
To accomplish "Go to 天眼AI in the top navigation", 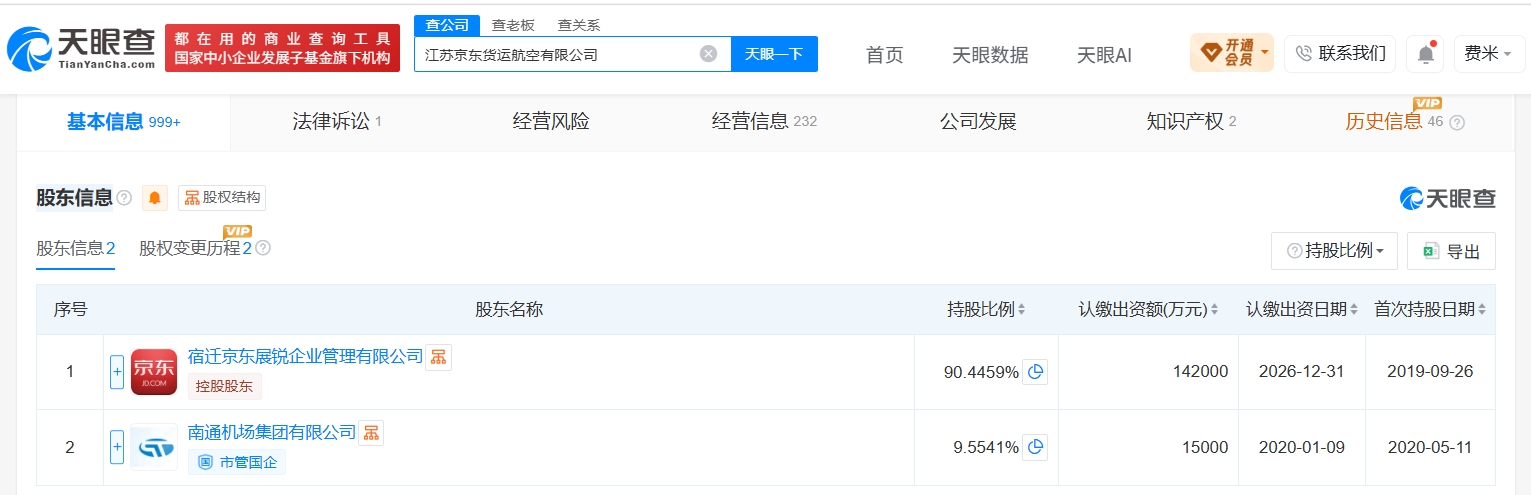I will [1104, 55].
